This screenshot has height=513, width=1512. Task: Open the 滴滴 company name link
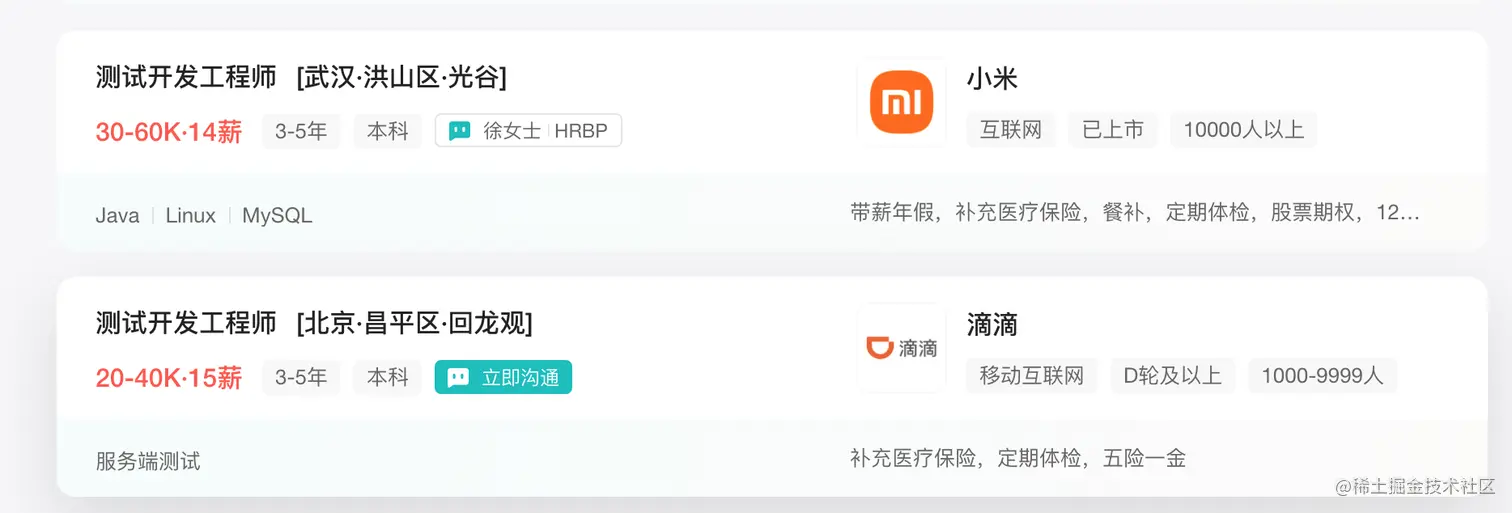(x=992, y=324)
